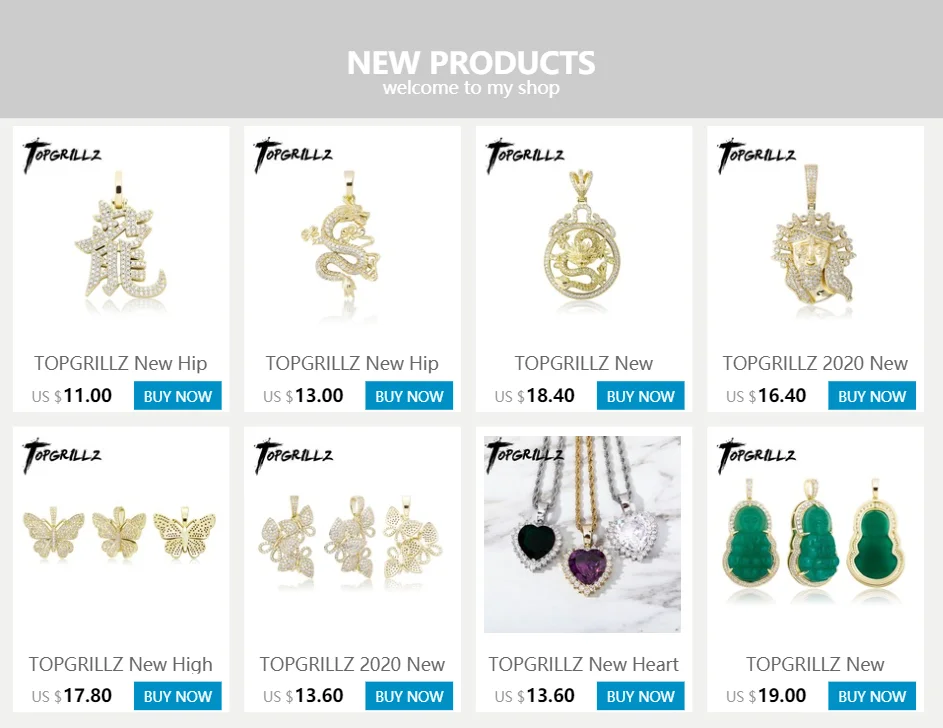Open the TOPGRILLZ 2020 New title above $16.40
Screen dimensions: 943x728
coord(815,363)
